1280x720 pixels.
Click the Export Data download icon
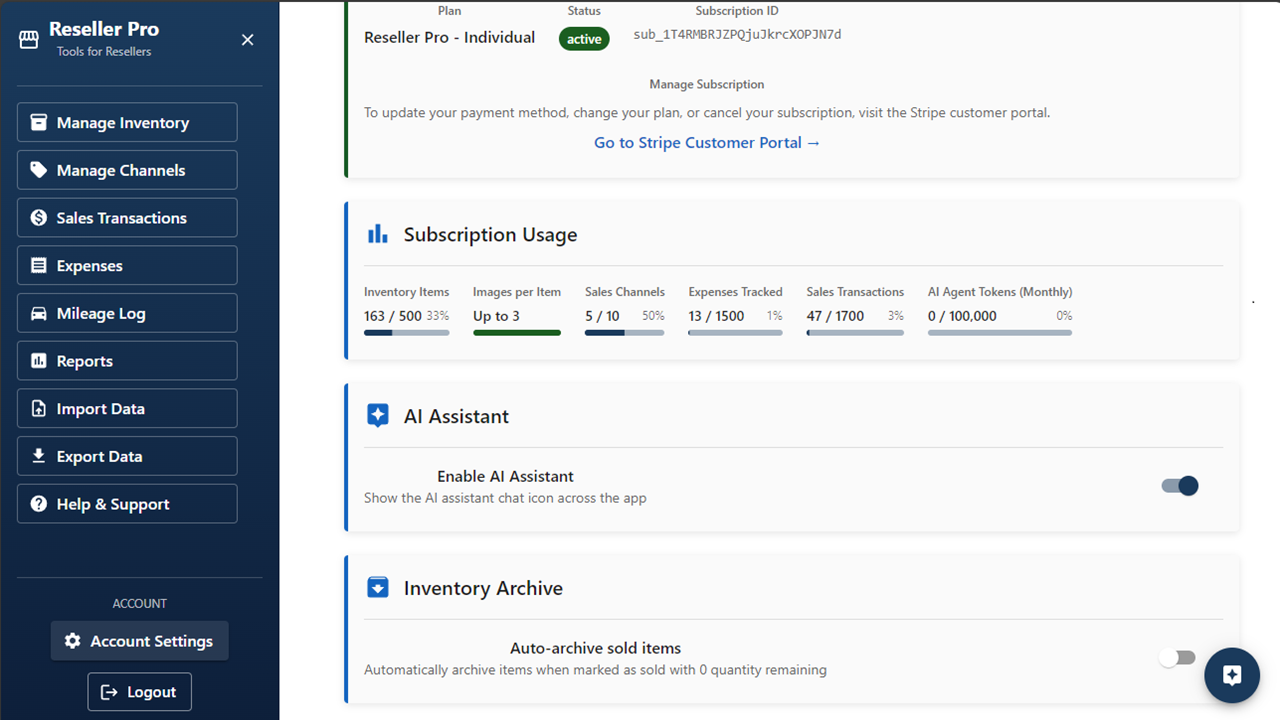tap(39, 456)
